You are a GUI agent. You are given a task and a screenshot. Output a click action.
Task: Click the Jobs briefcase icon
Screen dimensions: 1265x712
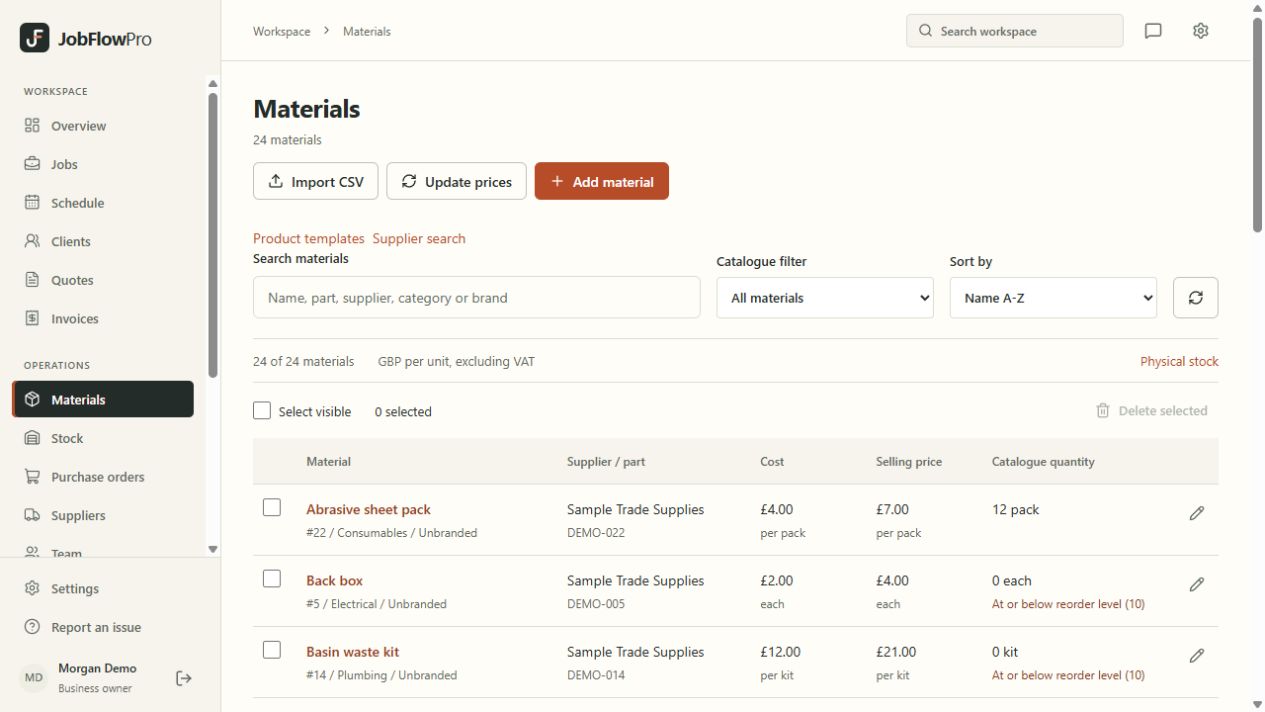(x=32, y=164)
